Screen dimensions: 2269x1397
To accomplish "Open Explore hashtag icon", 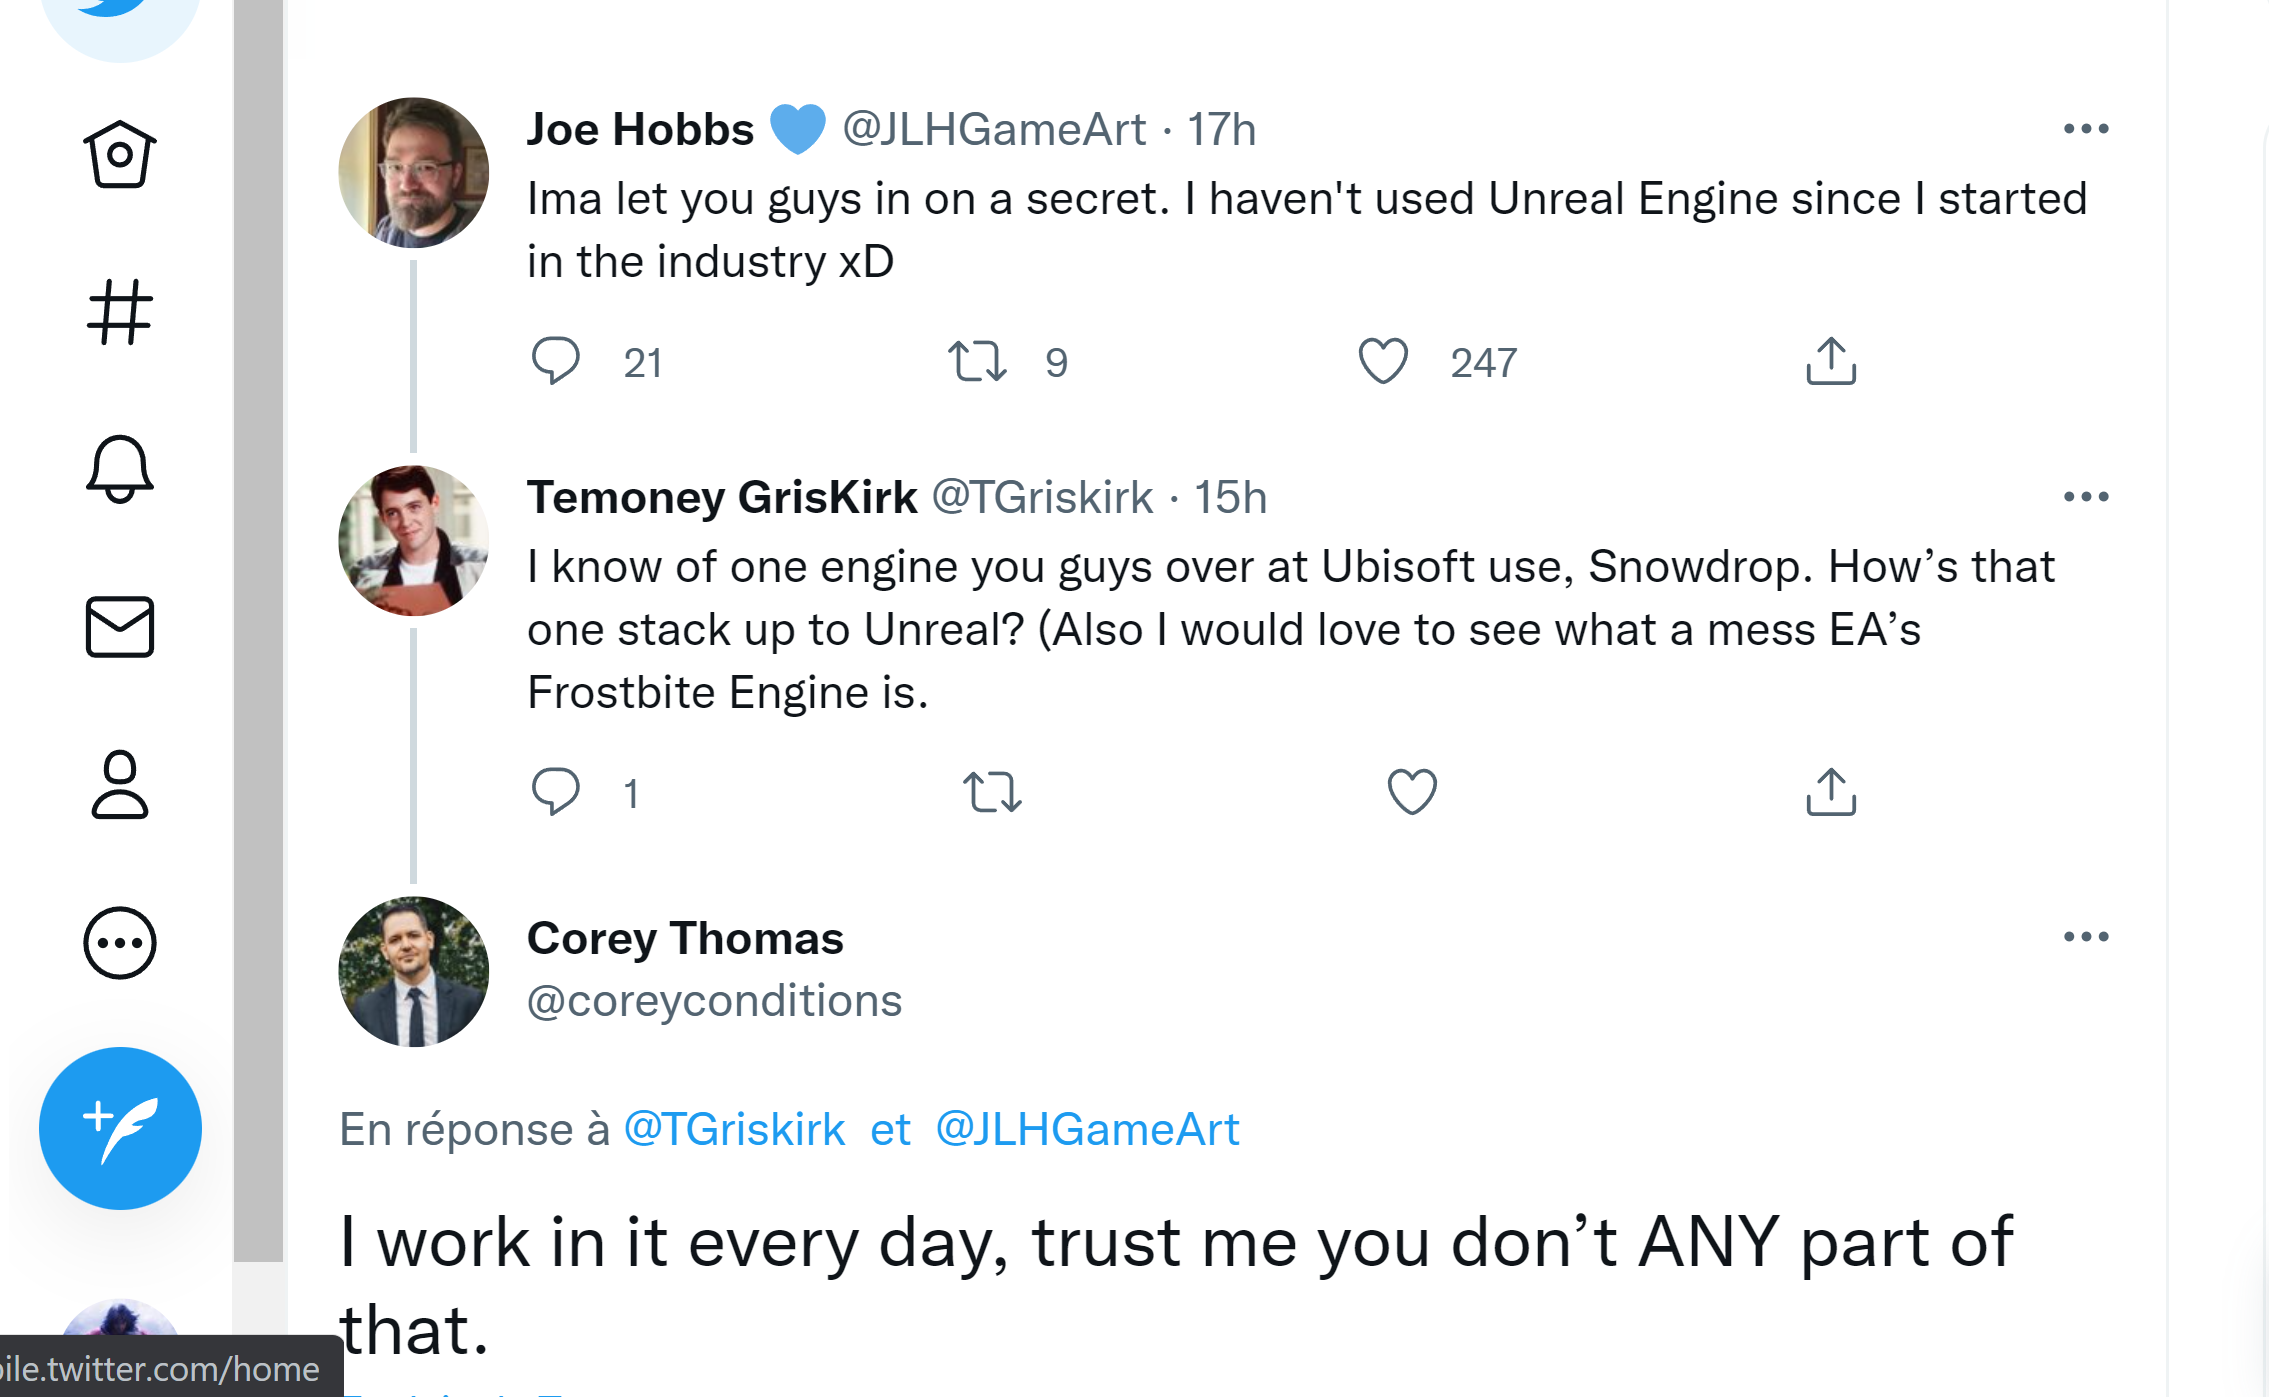I will (120, 312).
